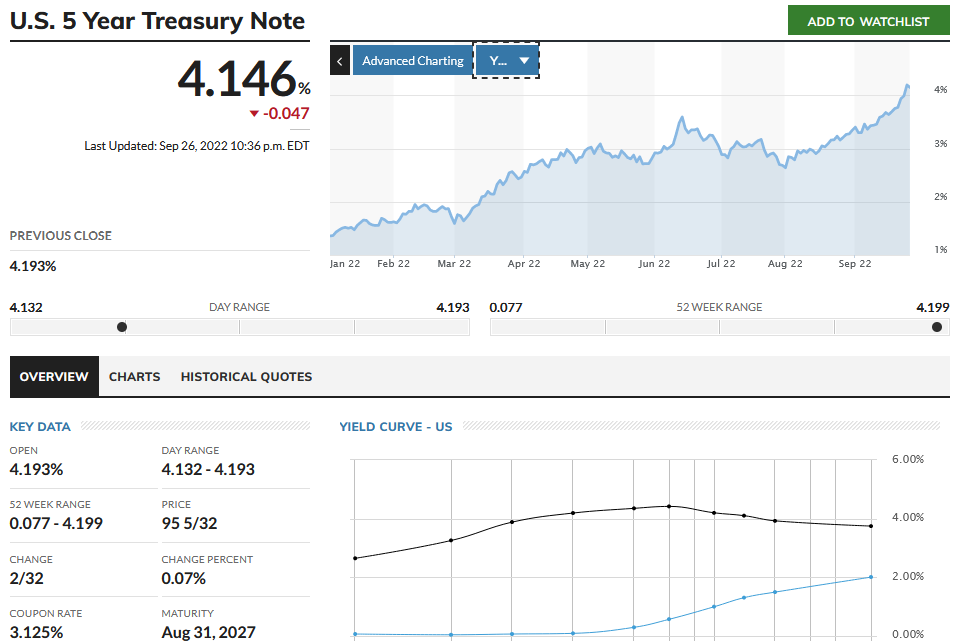This screenshot has height=641, width=955.
Task: Click the Mar 22 chart axis label
Action: point(454,263)
